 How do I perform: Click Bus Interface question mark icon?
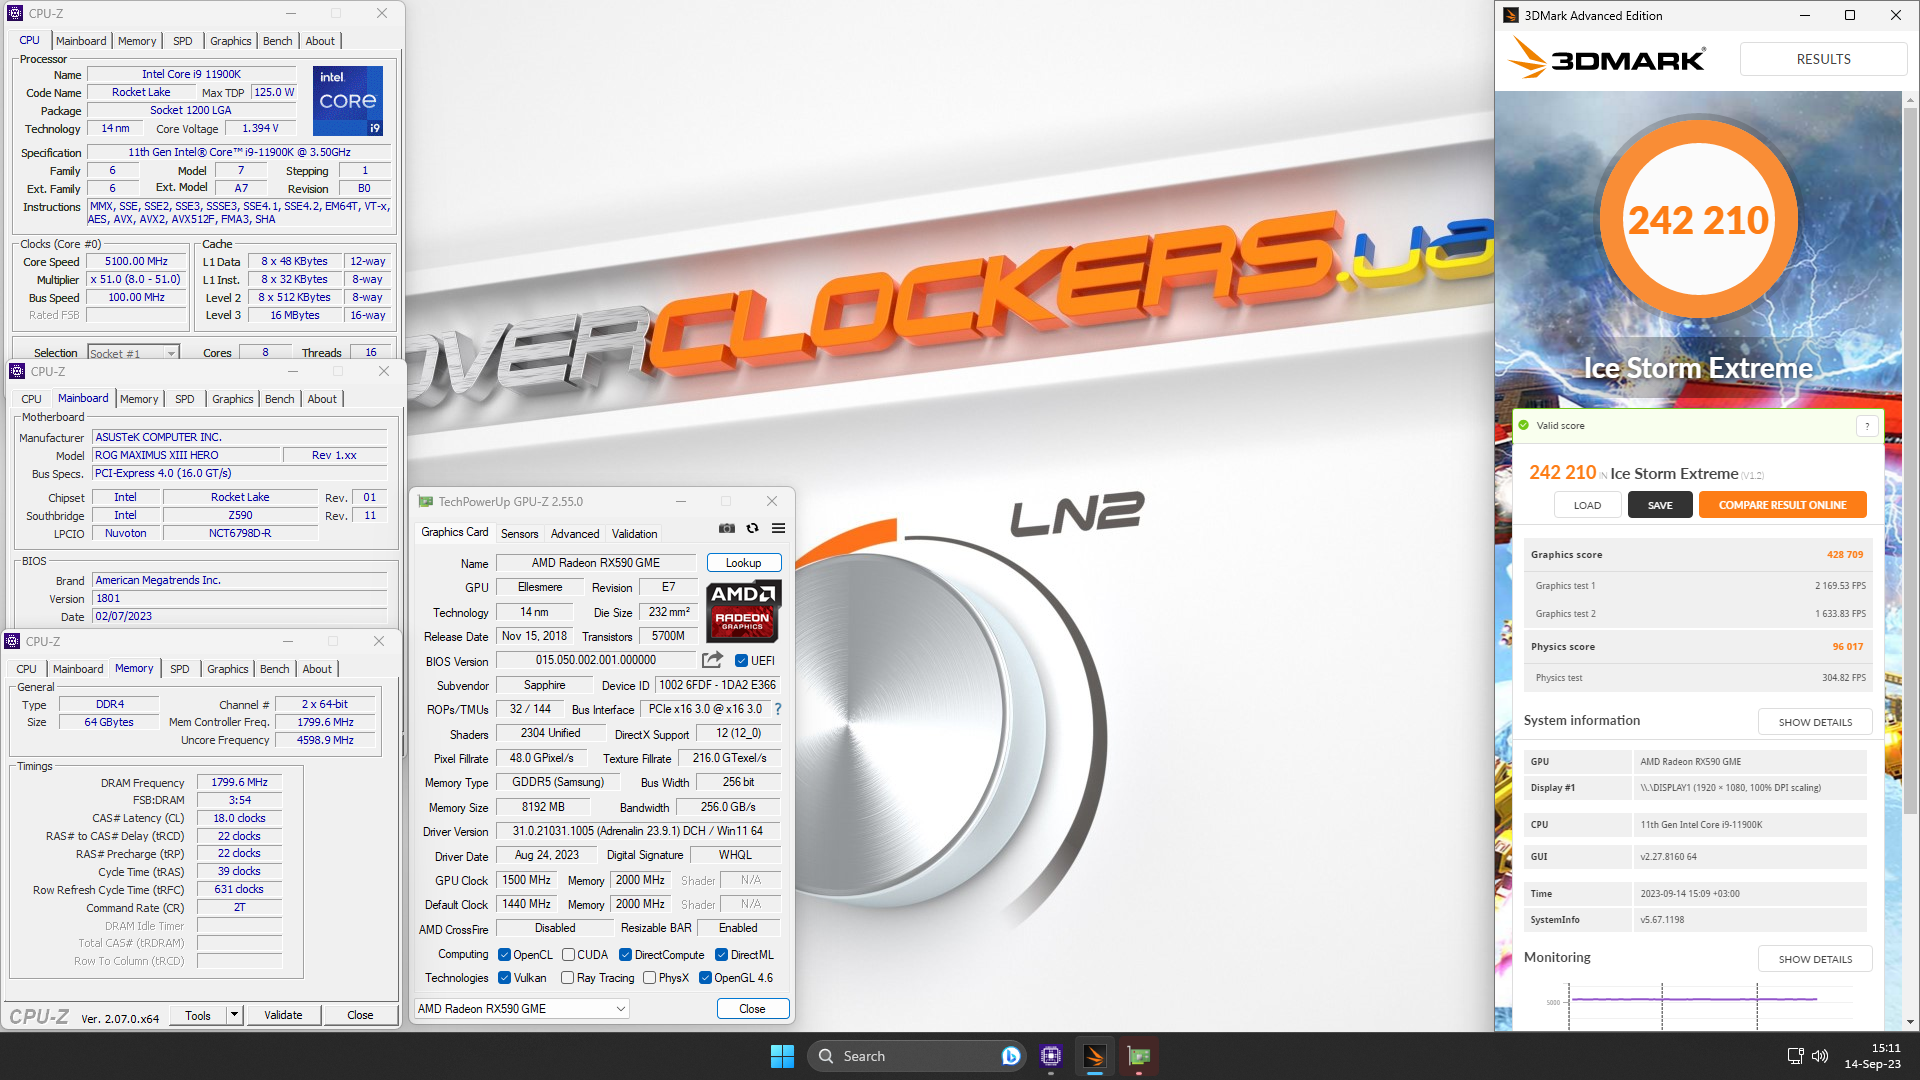click(777, 709)
